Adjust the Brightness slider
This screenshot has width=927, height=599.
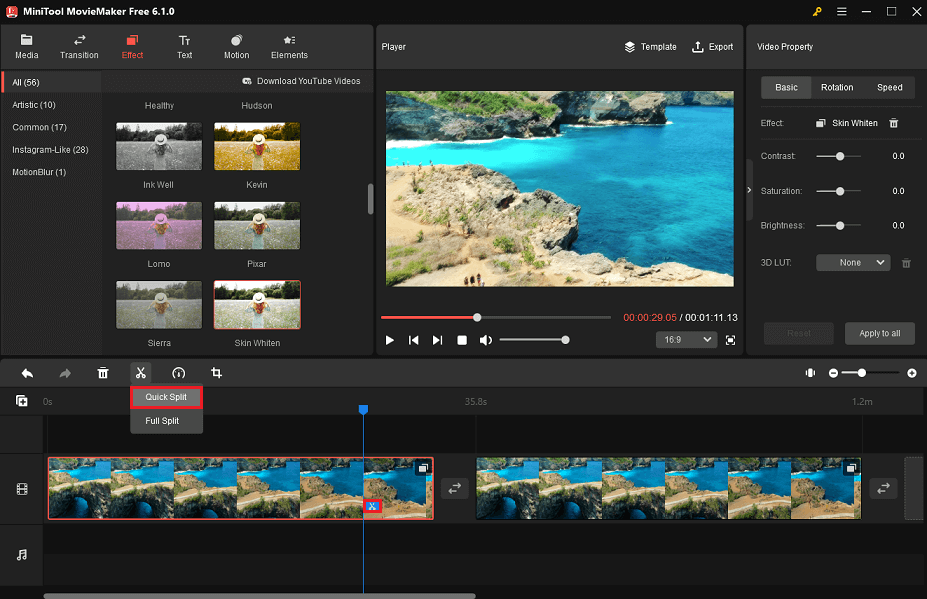pyautogui.click(x=839, y=225)
